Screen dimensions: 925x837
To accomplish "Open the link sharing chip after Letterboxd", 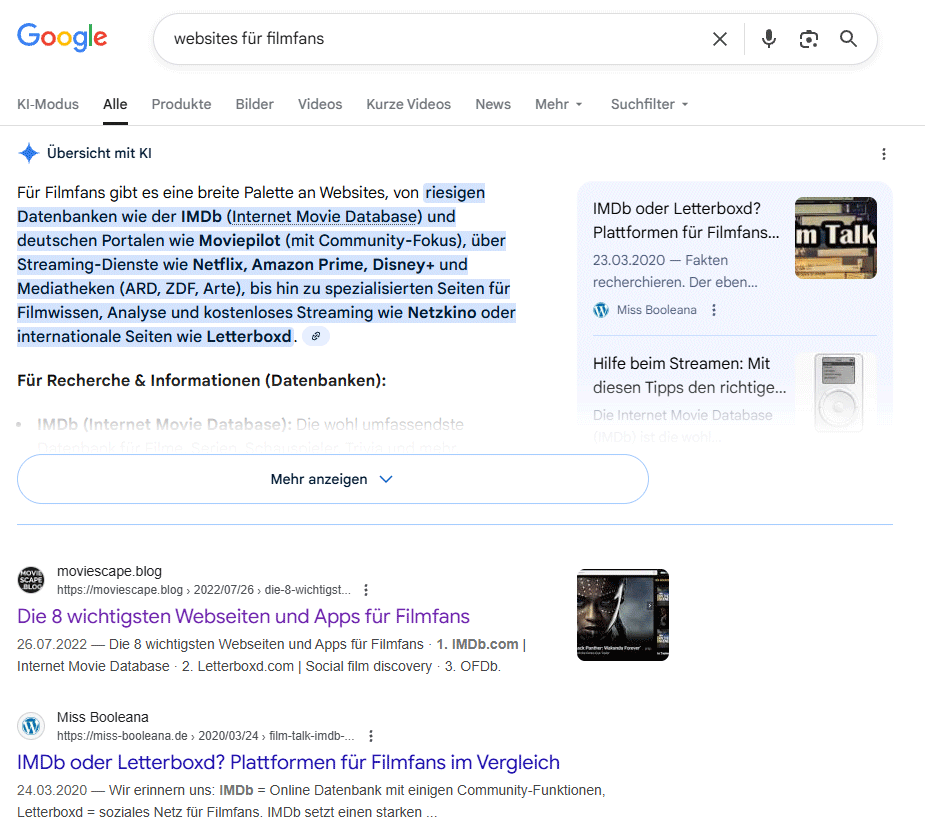I will (316, 336).
